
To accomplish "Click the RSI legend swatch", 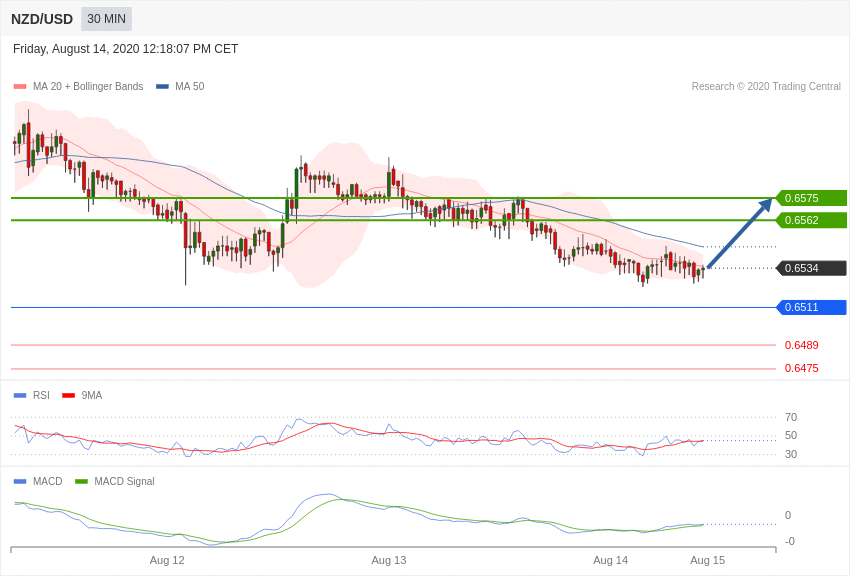I will click(20, 396).
